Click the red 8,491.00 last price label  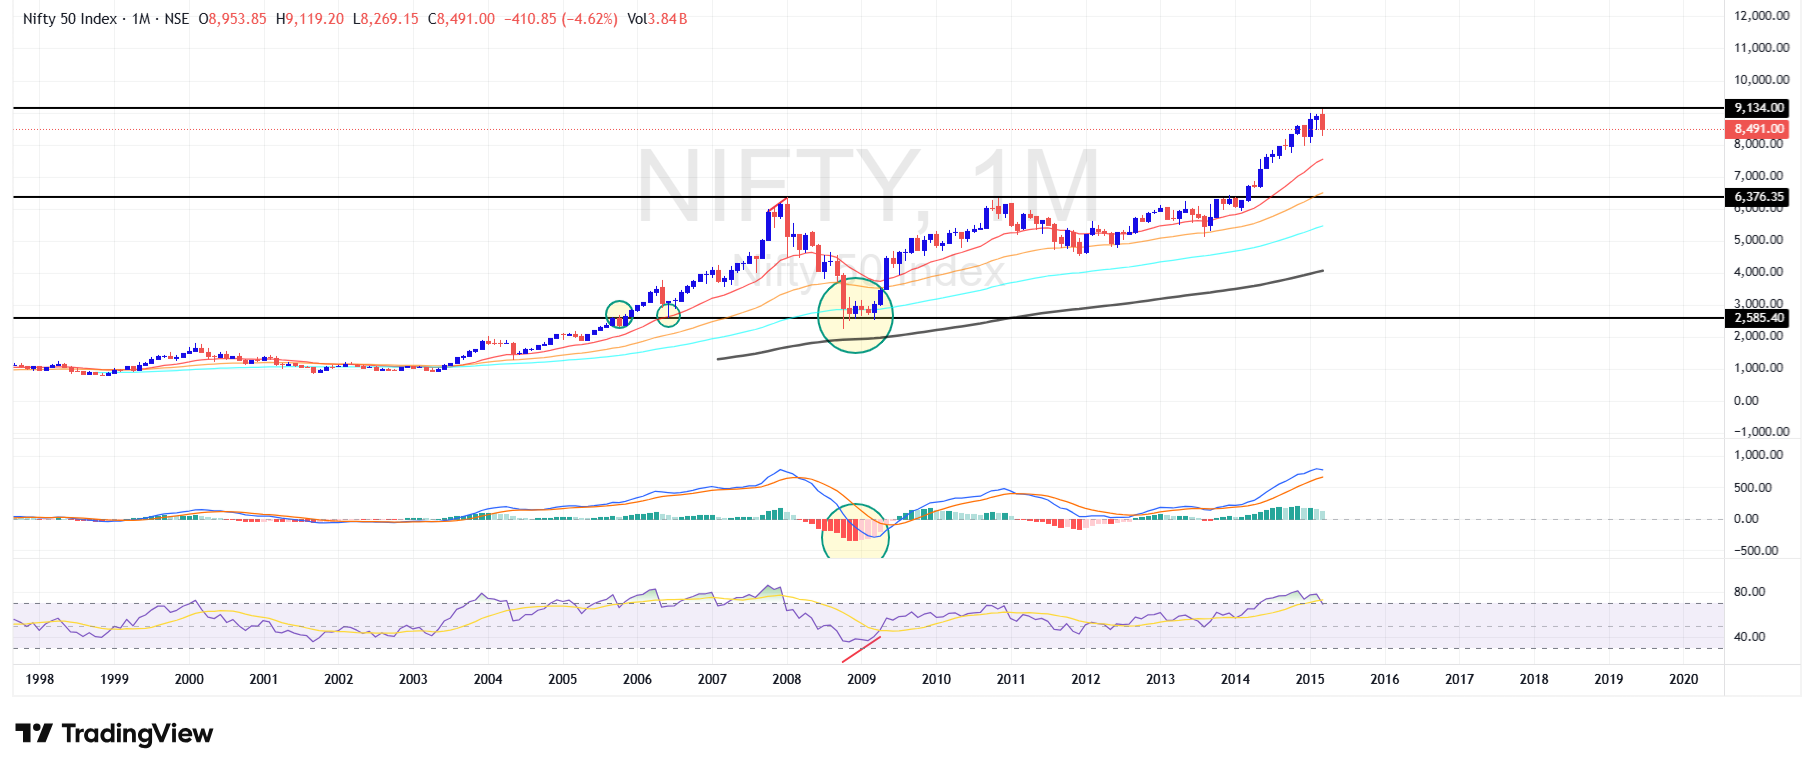tap(1758, 129)
